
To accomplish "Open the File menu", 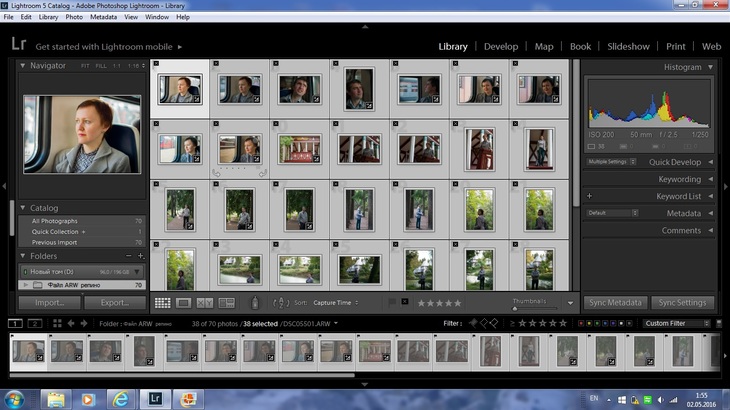I will click(x=8, y=17).
